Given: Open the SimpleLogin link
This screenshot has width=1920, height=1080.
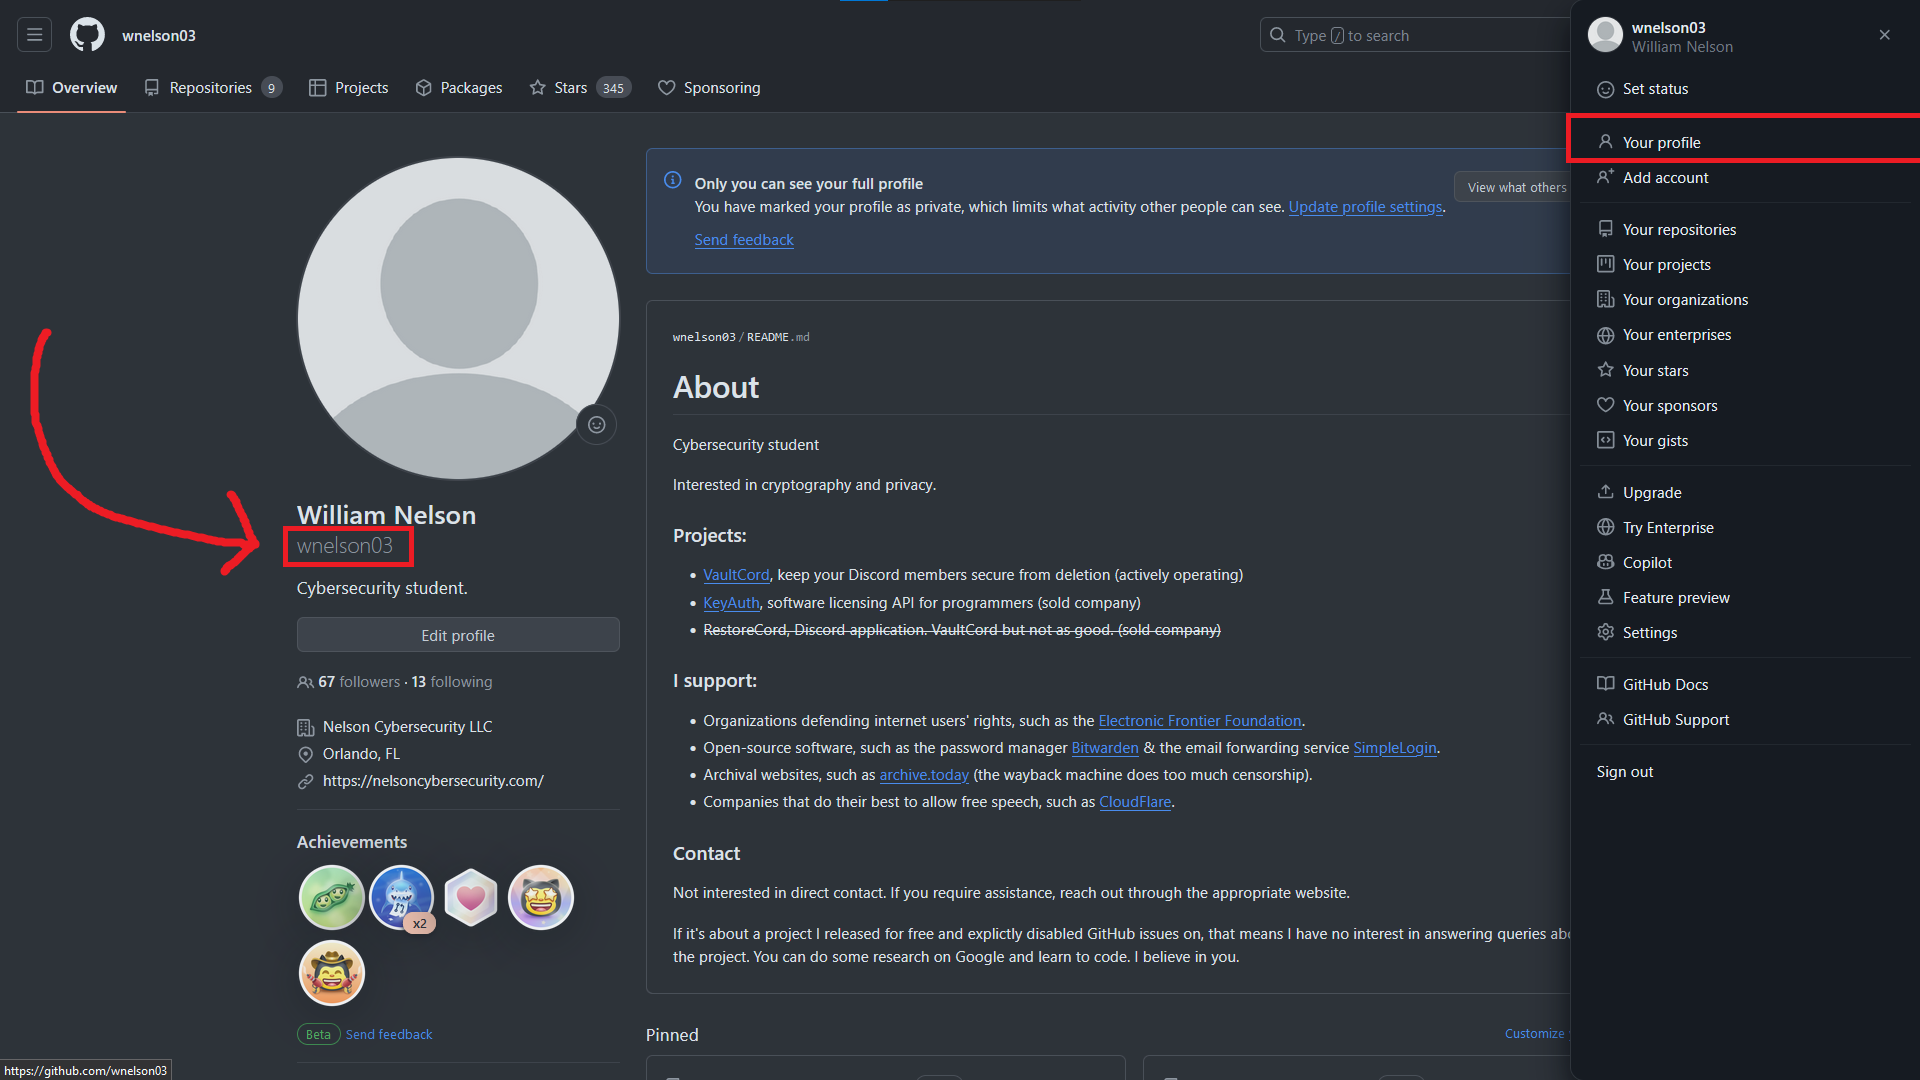Looking at the screenshot, I should click(x=1394, y=748).
